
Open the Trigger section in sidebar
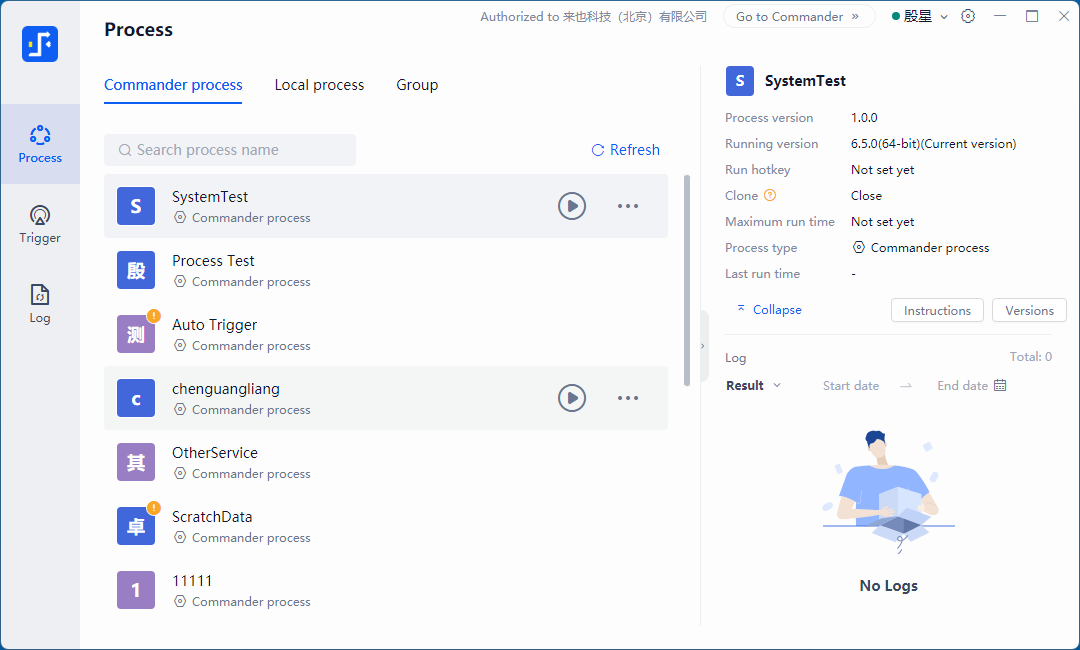click(x=40, y=224)
